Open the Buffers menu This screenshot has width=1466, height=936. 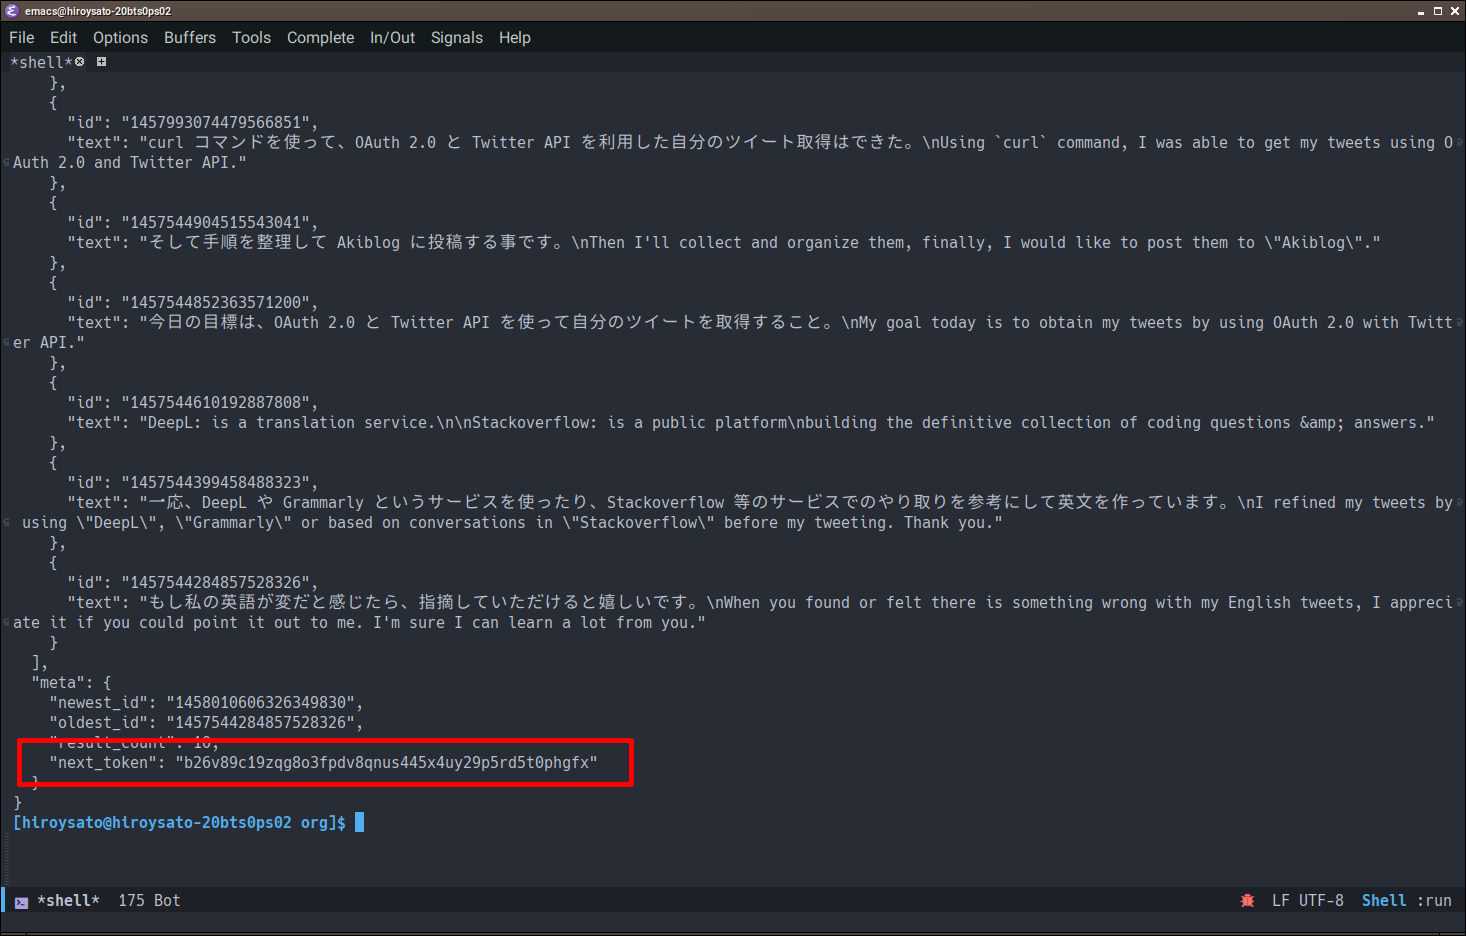click(189, 37)
